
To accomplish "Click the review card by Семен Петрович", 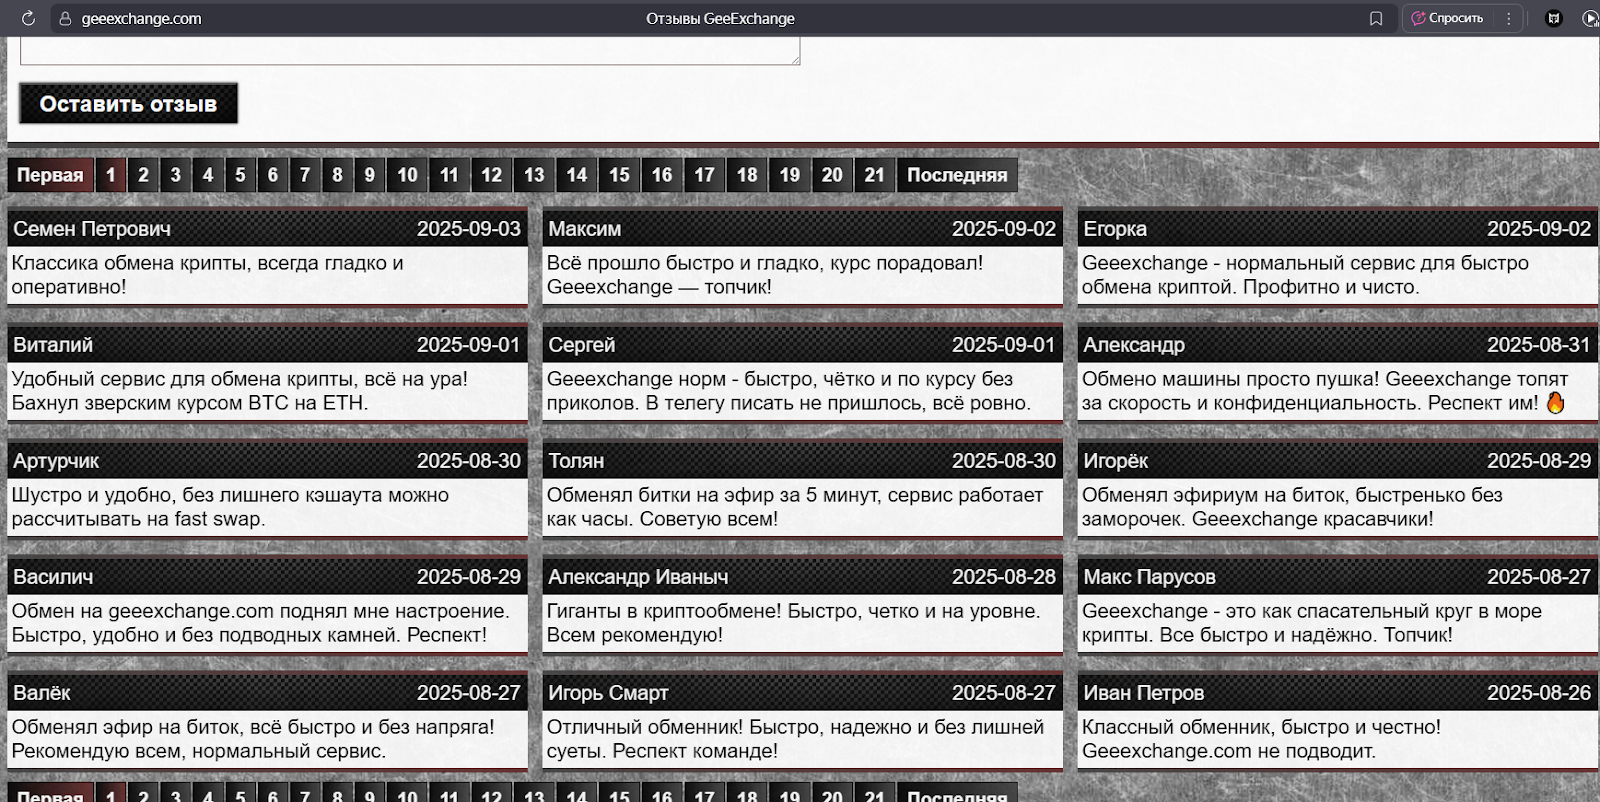I will 267,256.
